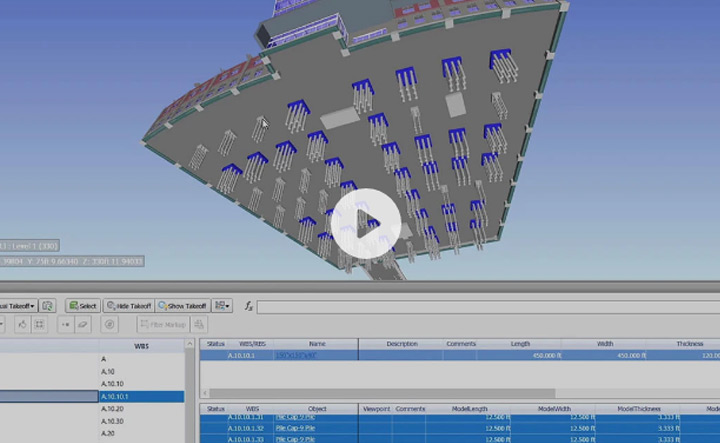The image size is (720, 443).
Task: Click the Viewpoint column header
Action: pyautogui.click(x=376, y=409)
